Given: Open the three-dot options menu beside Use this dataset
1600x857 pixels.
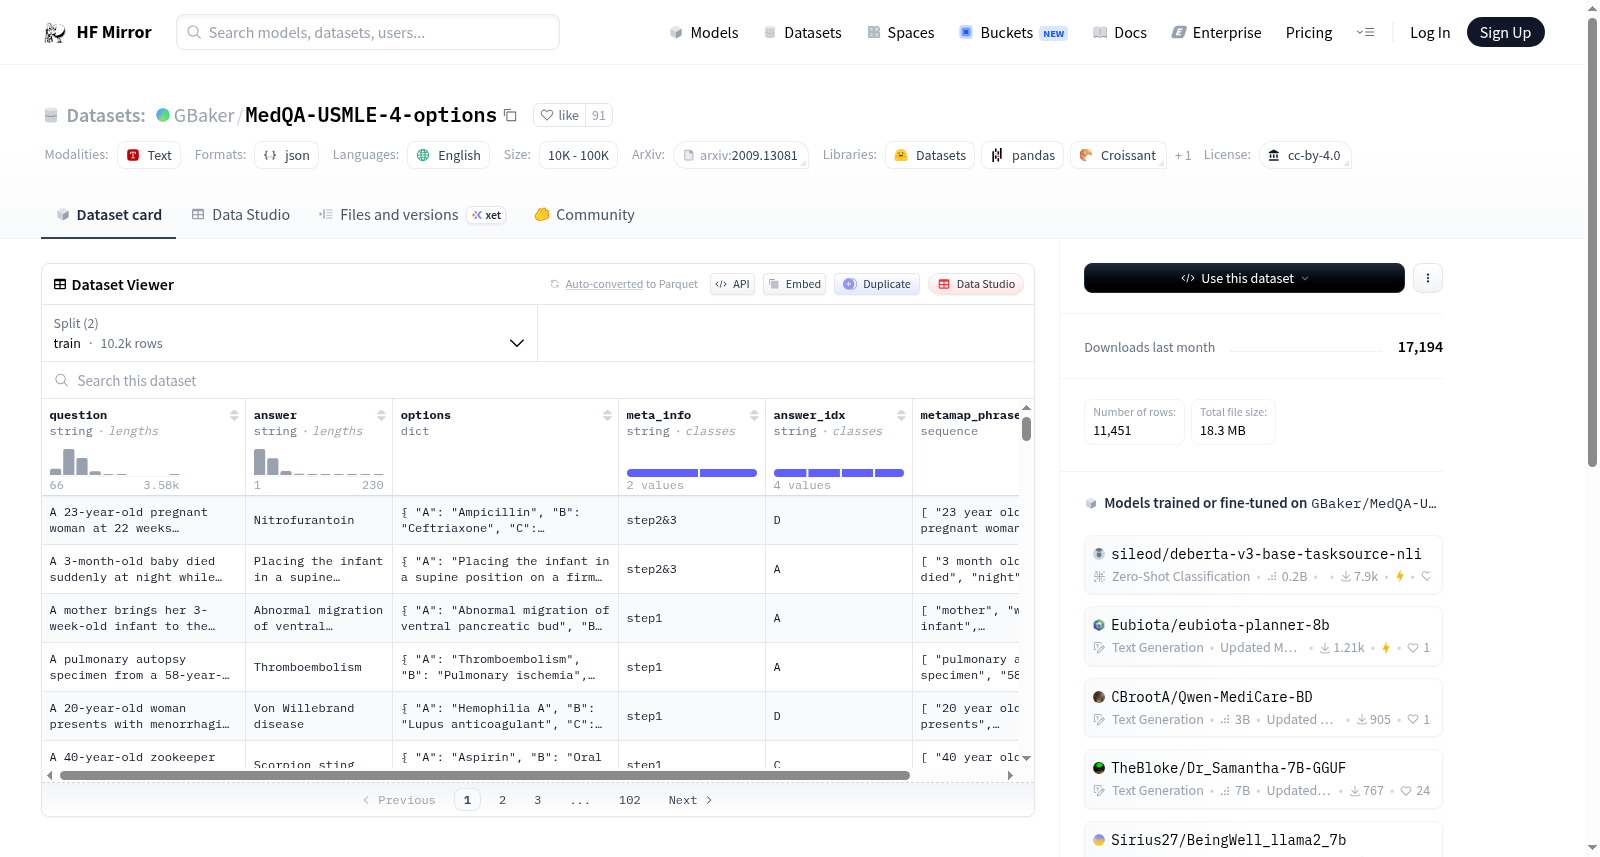Looking at the screenshot, I should pyautogui.click(x=1428, y=278).
